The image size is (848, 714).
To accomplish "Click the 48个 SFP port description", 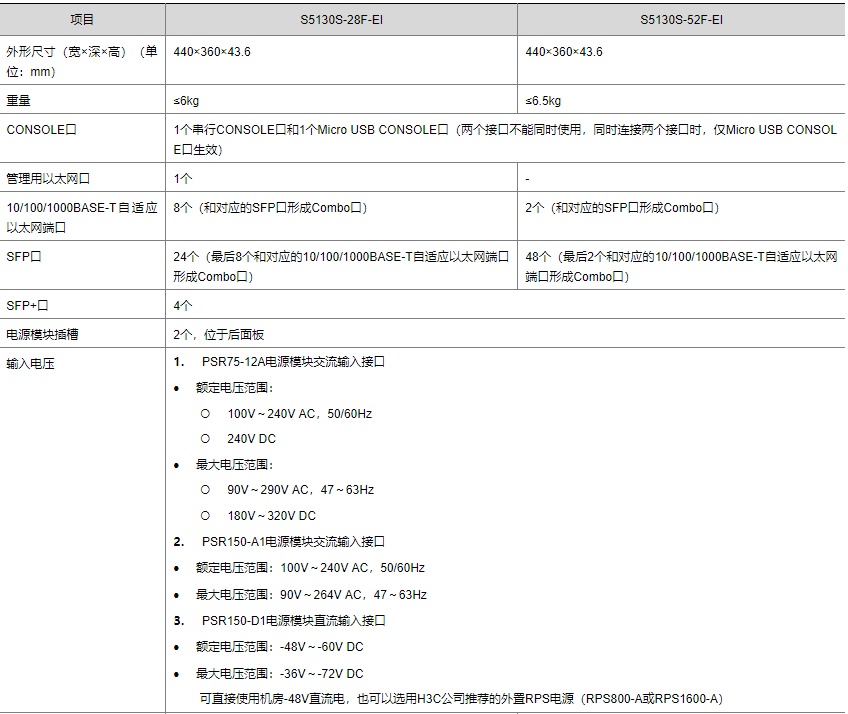I will pos(681,266).
